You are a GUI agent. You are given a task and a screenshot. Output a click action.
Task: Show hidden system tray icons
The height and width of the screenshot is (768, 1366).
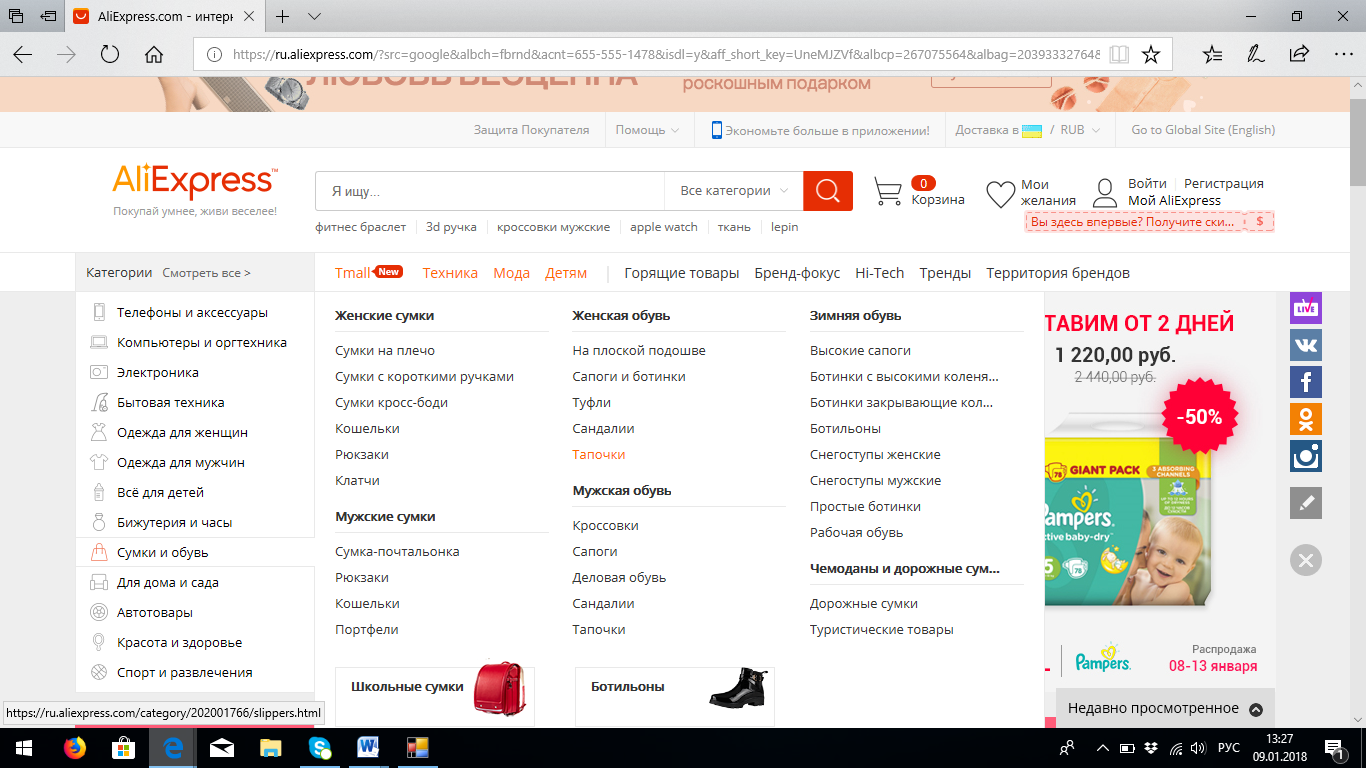tap(1103, 747)
